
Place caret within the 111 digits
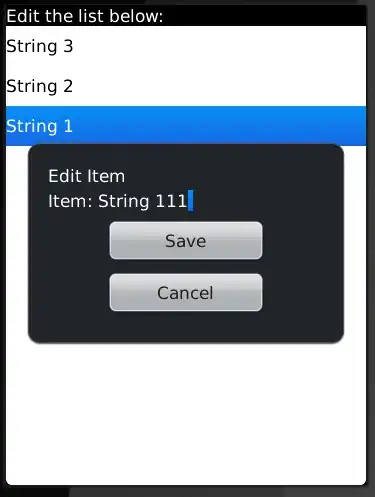[x=171, y=201]
